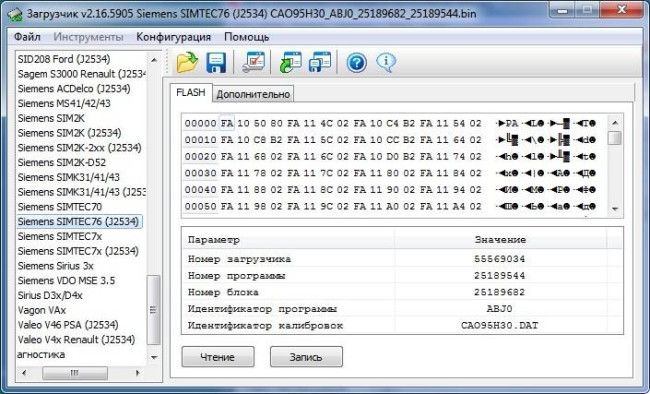Click first FA byte in row 00000
This screenshot has width=650, height=394.
(227, 123)
